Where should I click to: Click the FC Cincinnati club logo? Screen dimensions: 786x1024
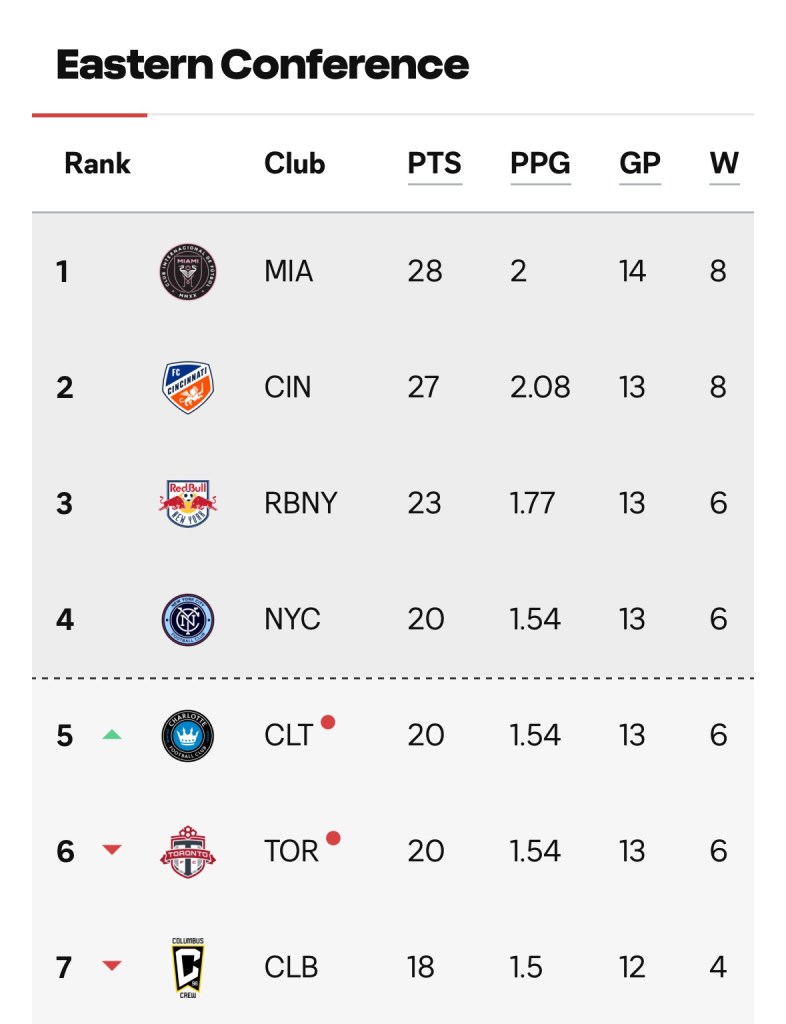[188, 387]
